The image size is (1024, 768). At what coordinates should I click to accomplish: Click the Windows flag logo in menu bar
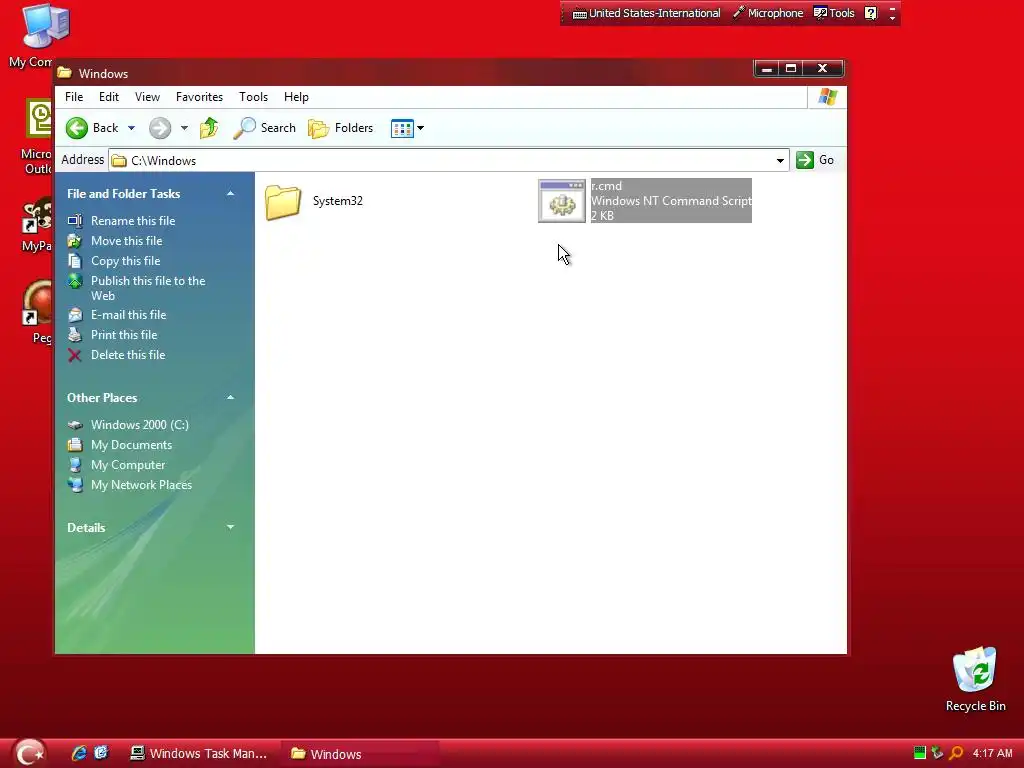pyautogui.click(x=827, y=97)
